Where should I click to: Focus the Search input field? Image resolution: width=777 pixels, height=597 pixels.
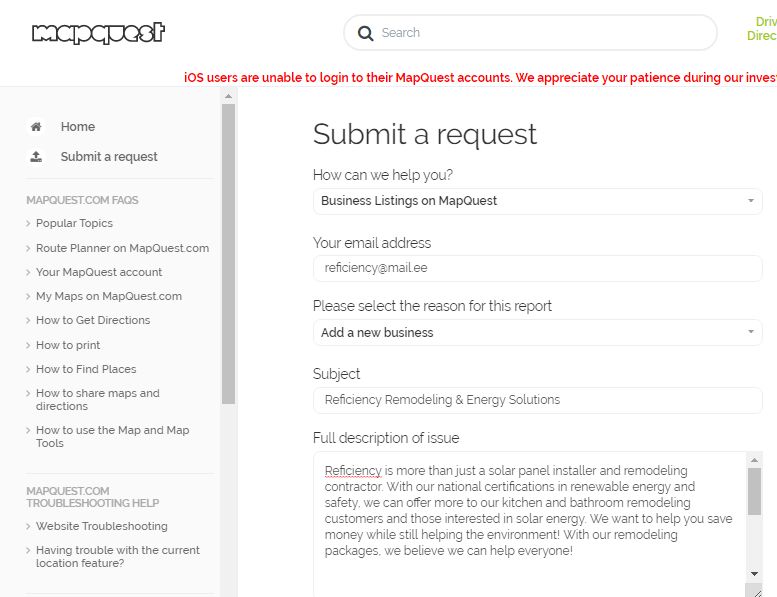pos(530,33)
